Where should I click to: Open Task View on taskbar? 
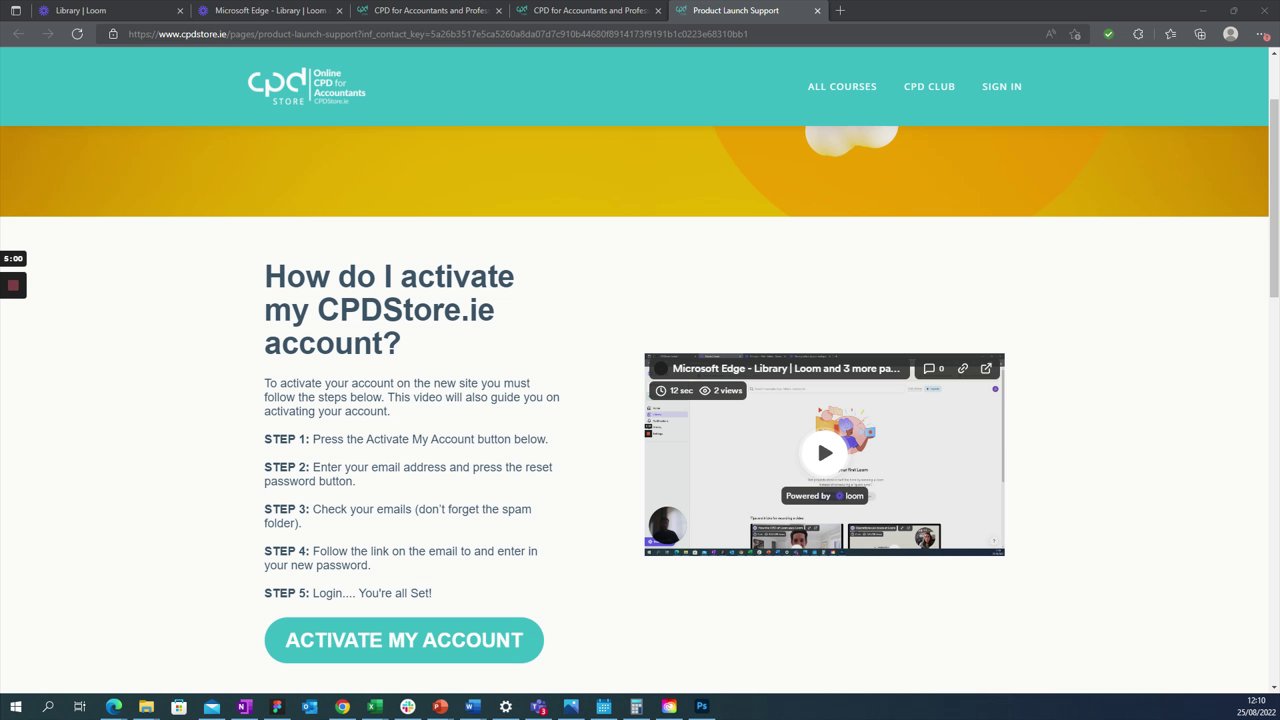pos(80,706)
